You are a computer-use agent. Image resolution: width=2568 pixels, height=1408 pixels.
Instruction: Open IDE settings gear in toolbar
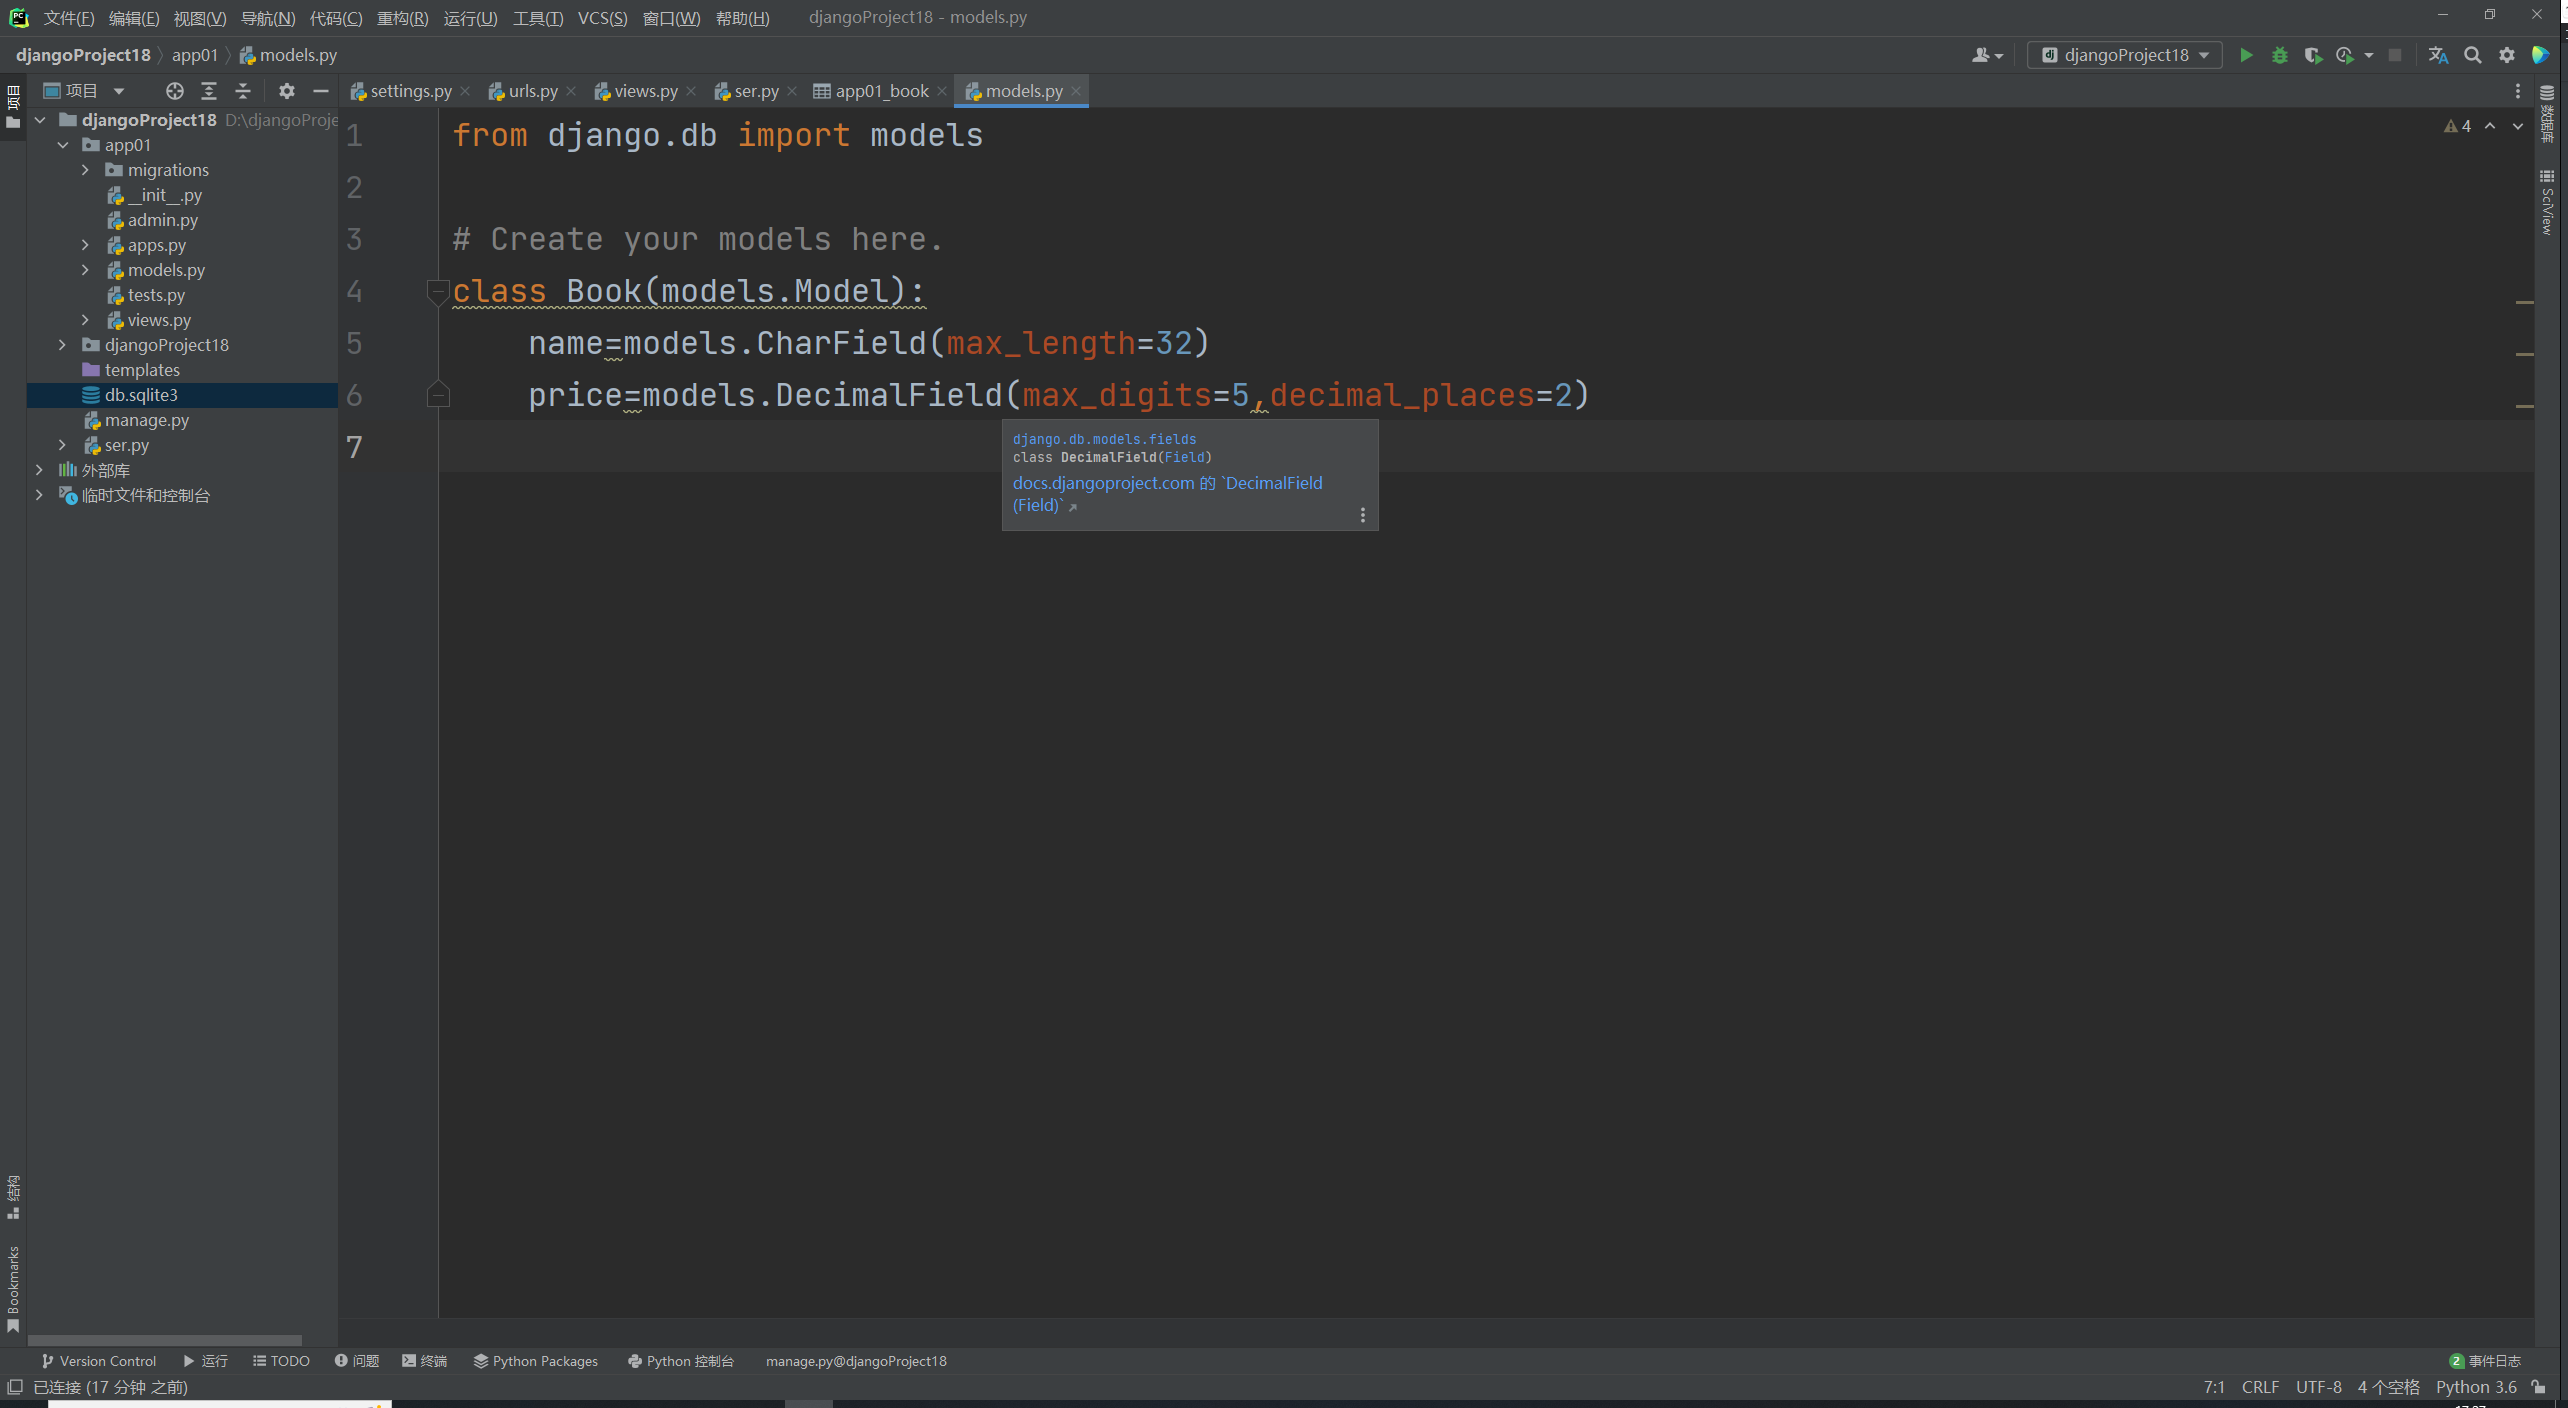coord(2506,55)
